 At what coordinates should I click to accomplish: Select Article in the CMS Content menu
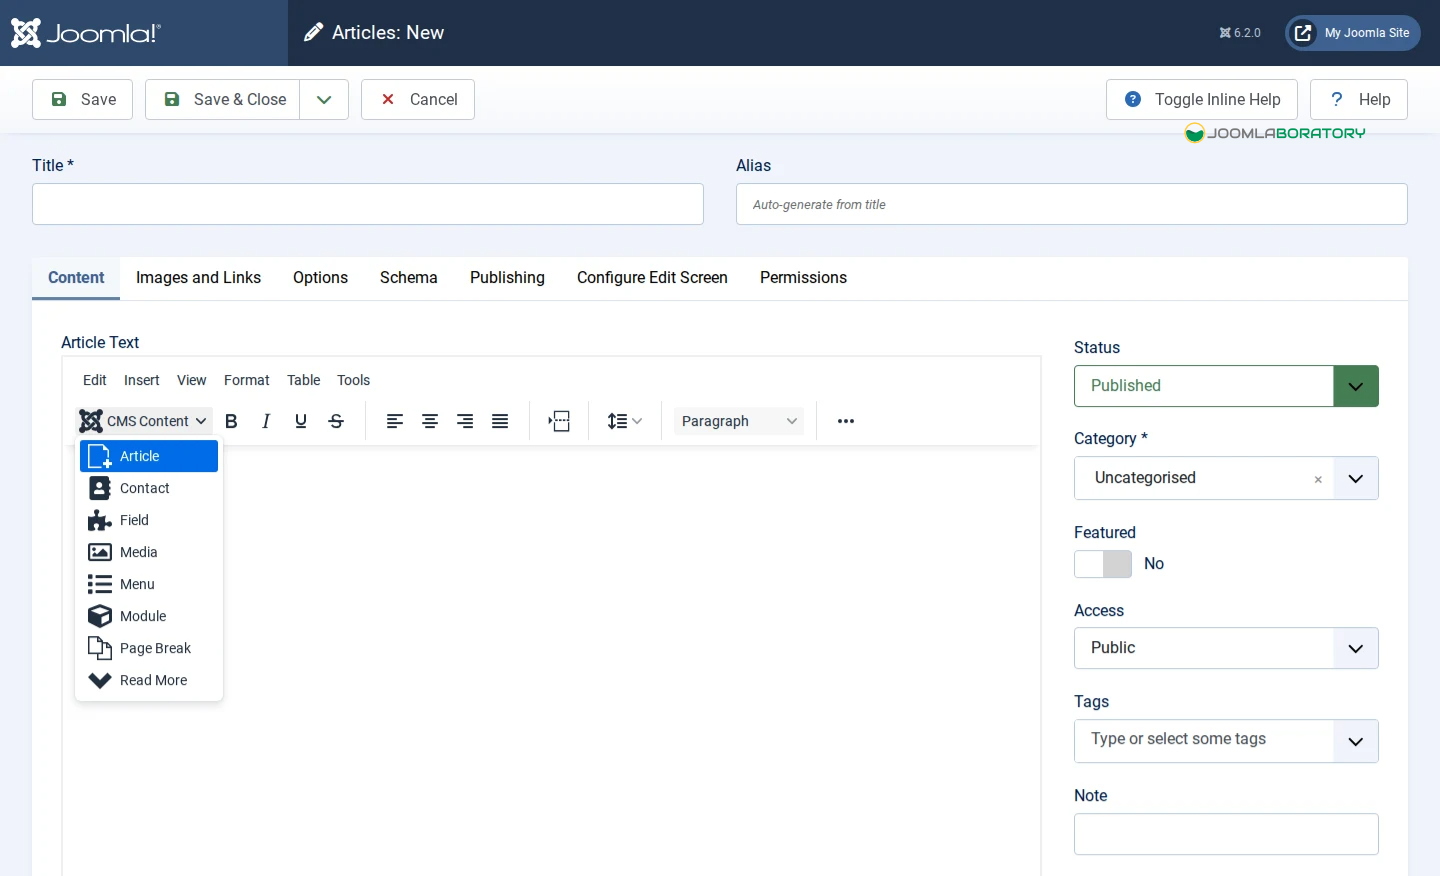pos(149,456)
